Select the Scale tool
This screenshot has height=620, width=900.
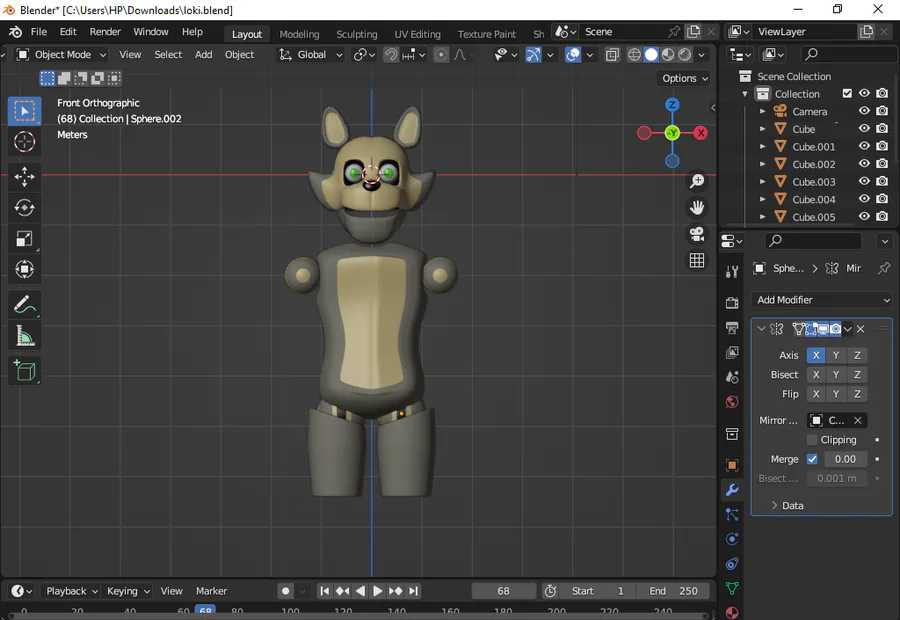tap(24, 238)
